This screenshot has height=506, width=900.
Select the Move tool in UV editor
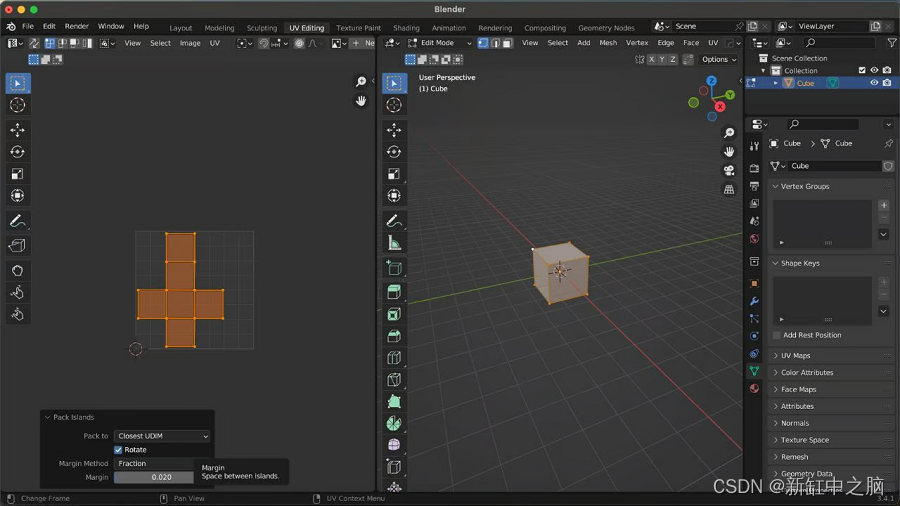(x=17, y=130)
